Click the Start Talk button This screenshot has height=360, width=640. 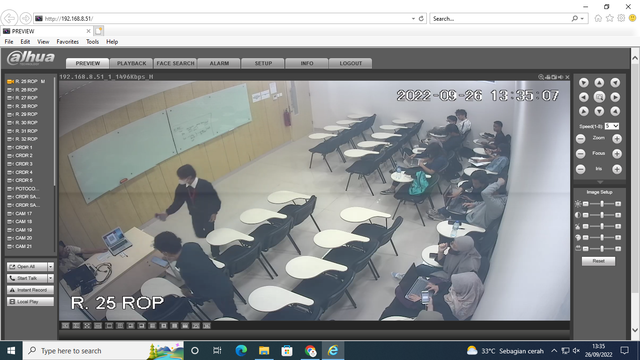click(27, 278)
